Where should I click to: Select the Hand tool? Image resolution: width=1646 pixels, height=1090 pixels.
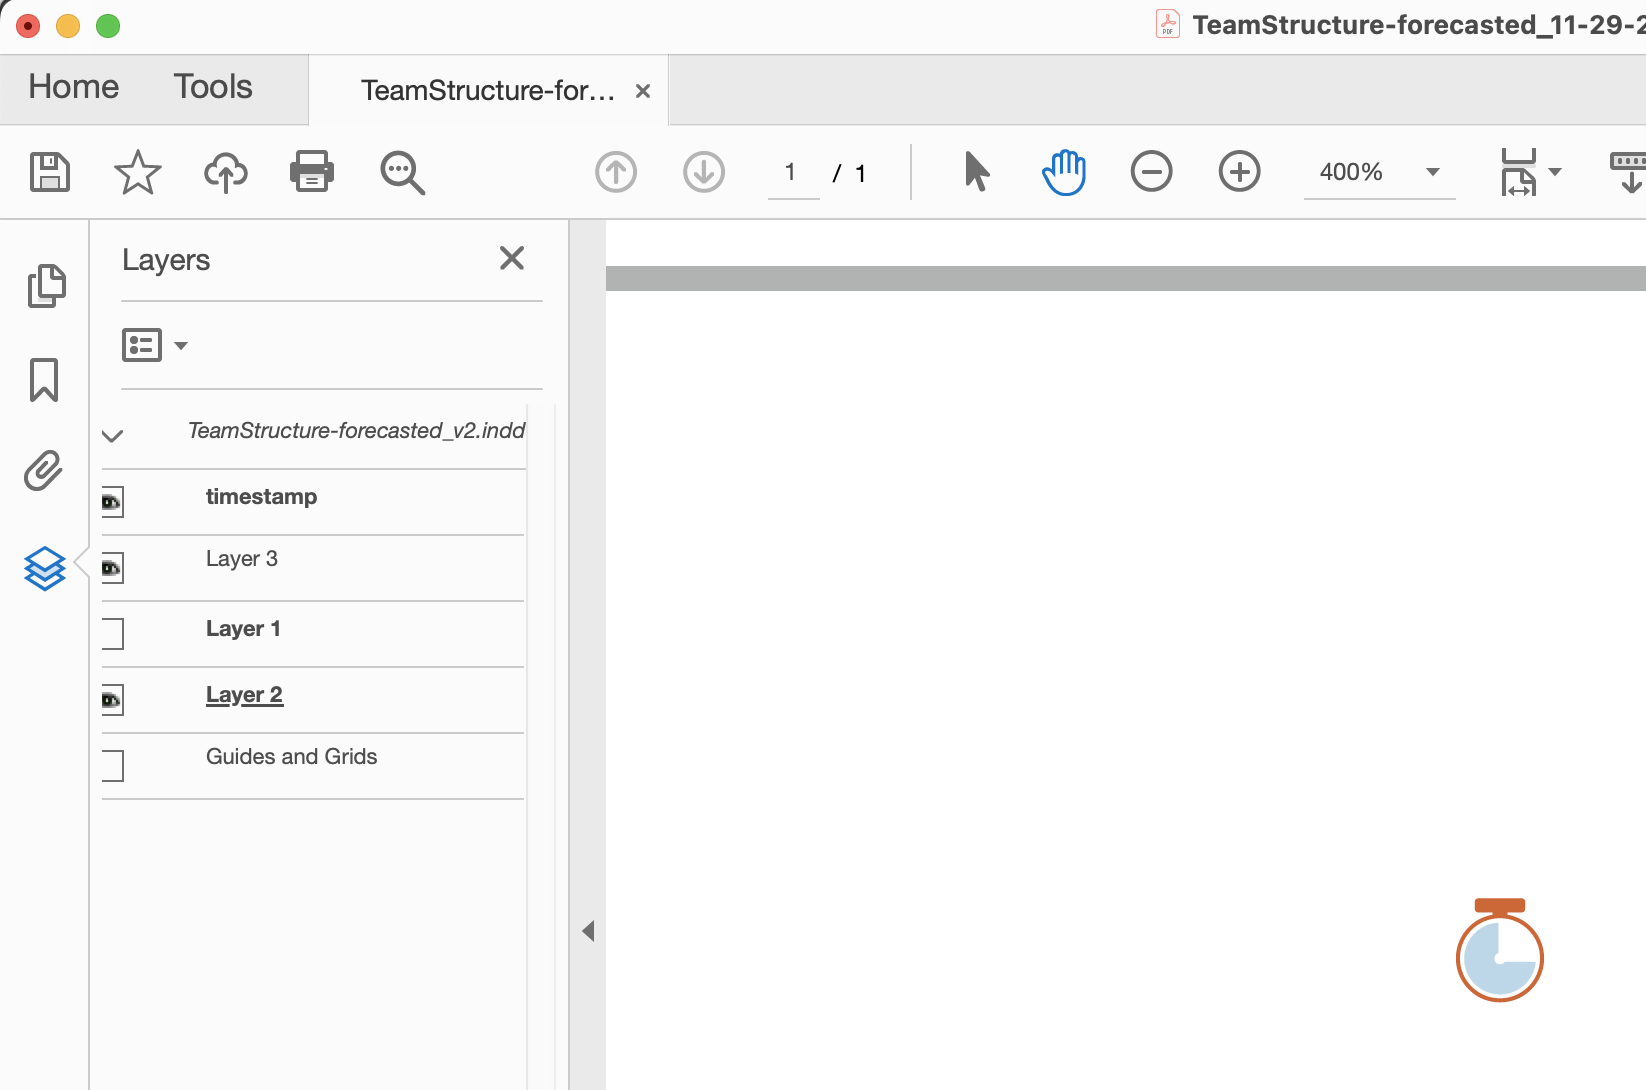coord(1063,171)
